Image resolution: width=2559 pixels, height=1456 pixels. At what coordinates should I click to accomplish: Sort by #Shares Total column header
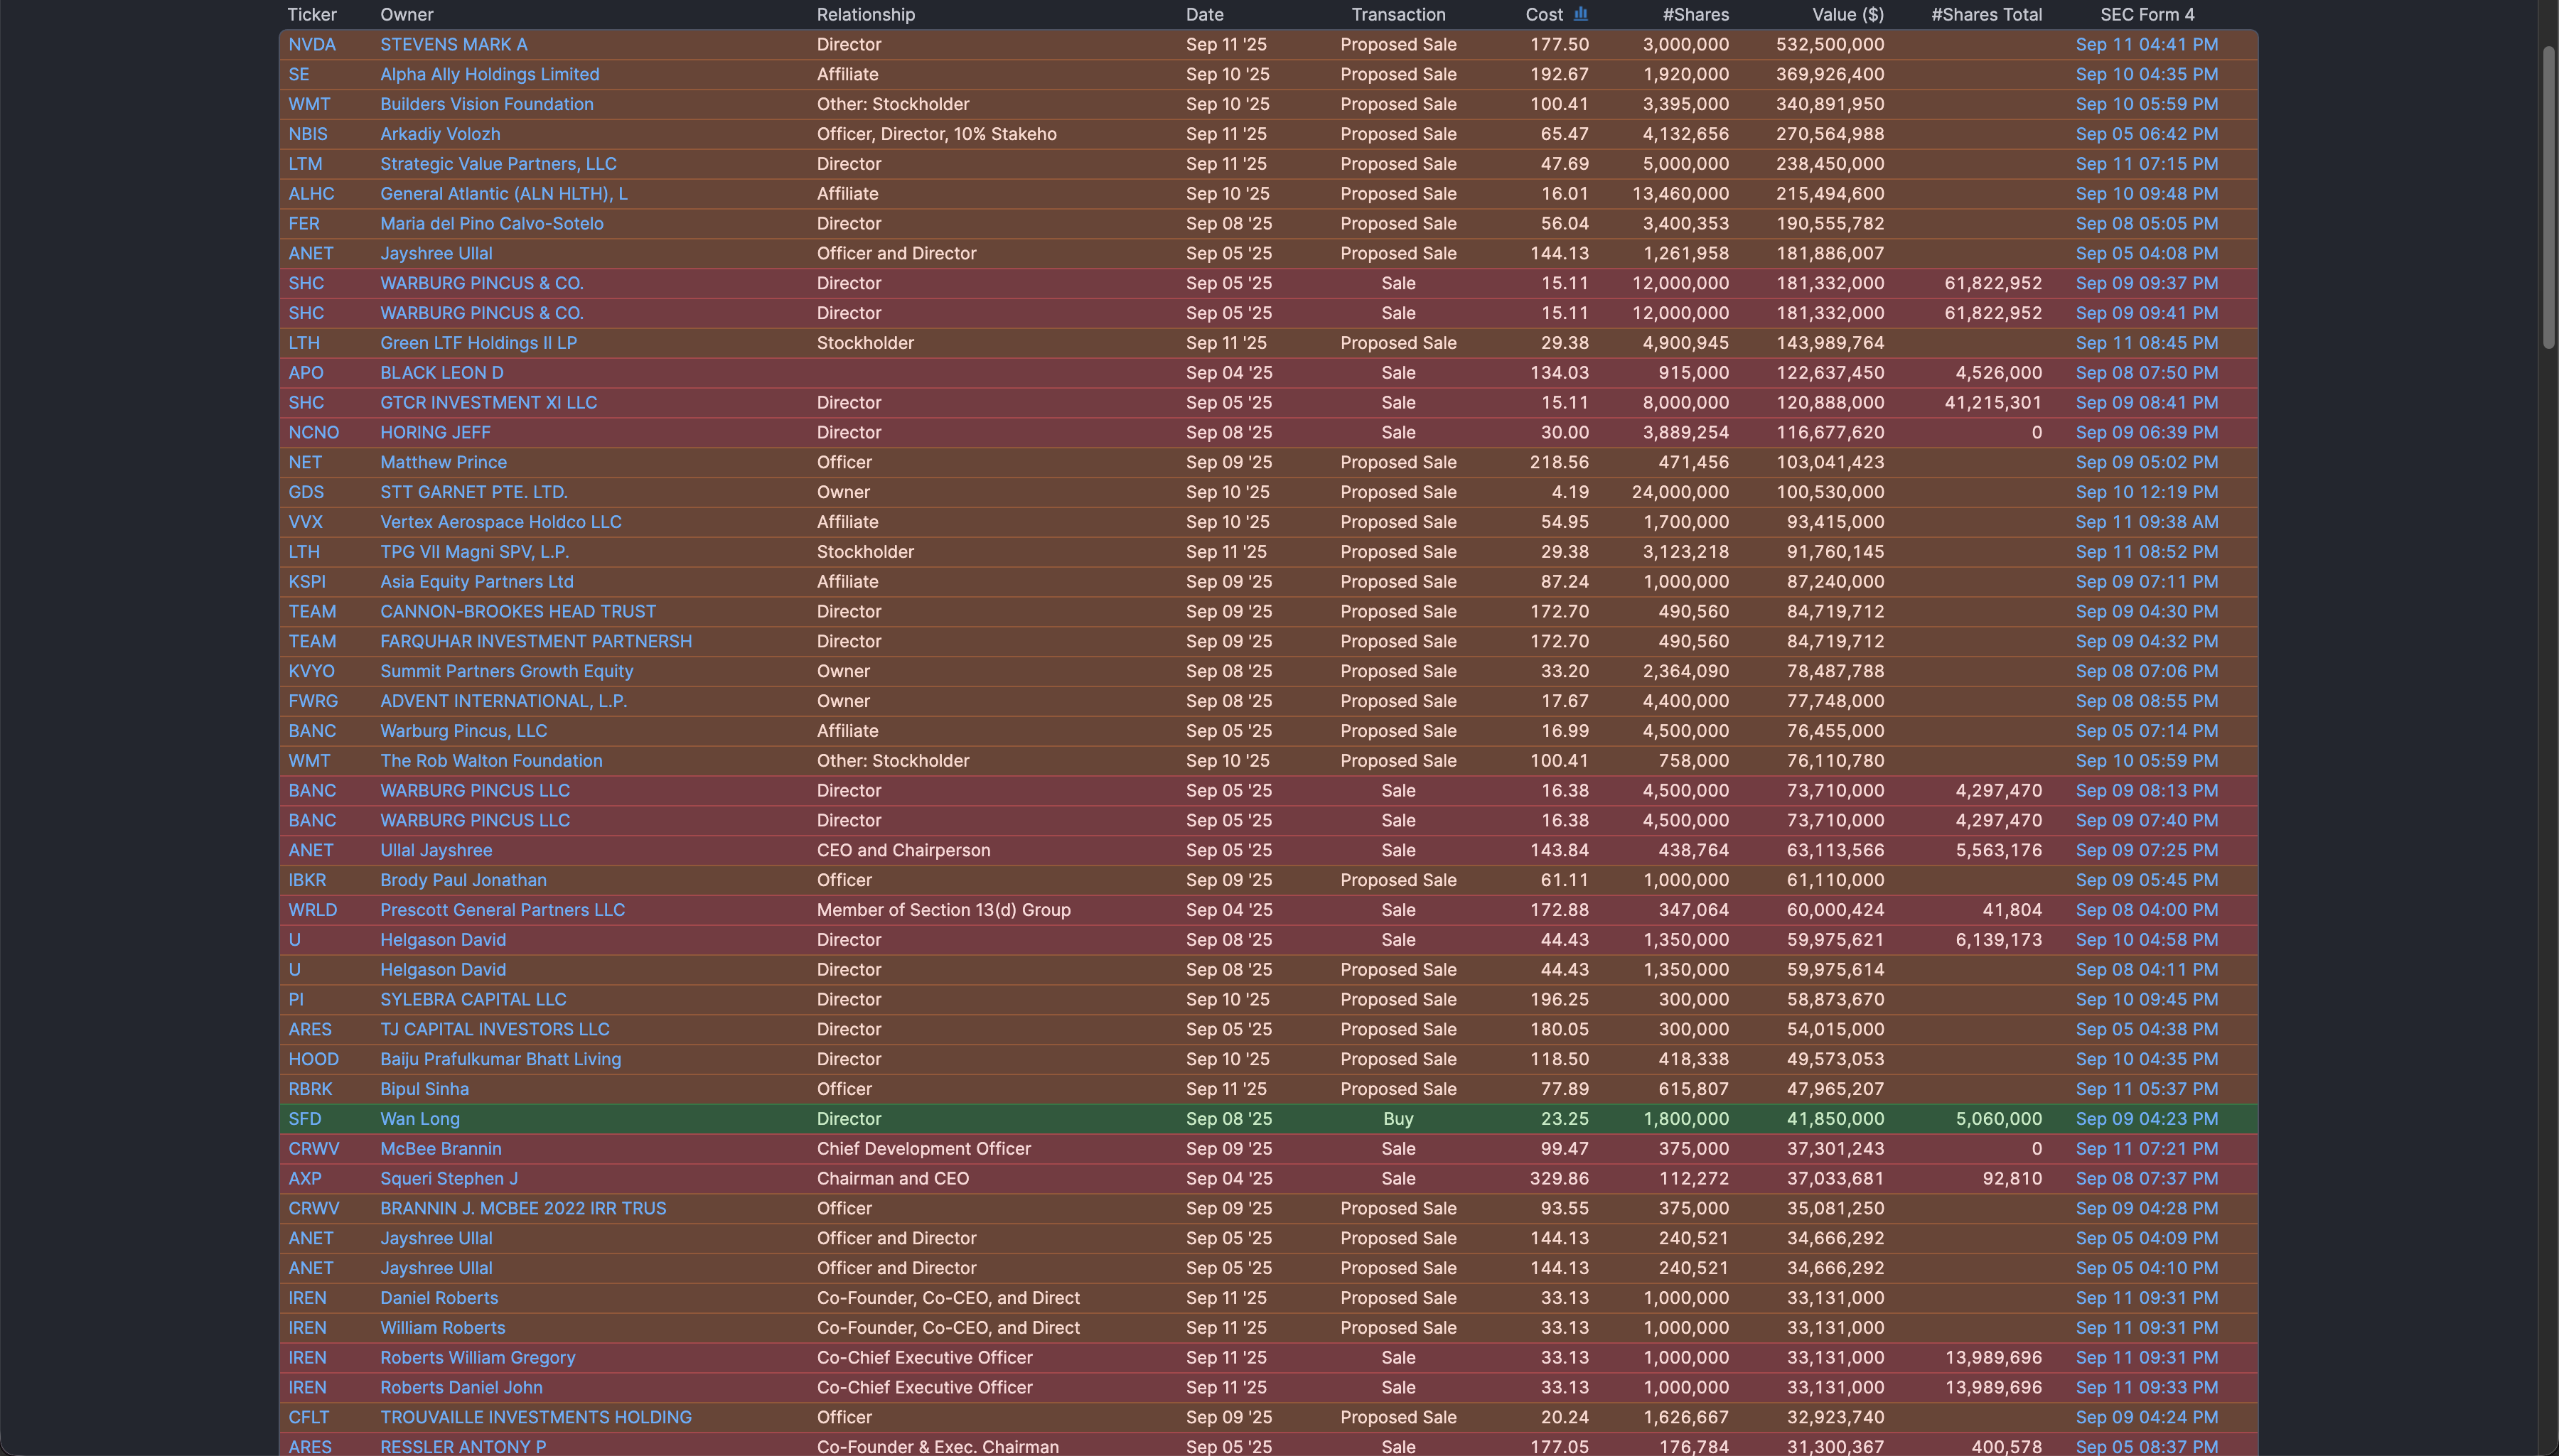pos(1986,15)
